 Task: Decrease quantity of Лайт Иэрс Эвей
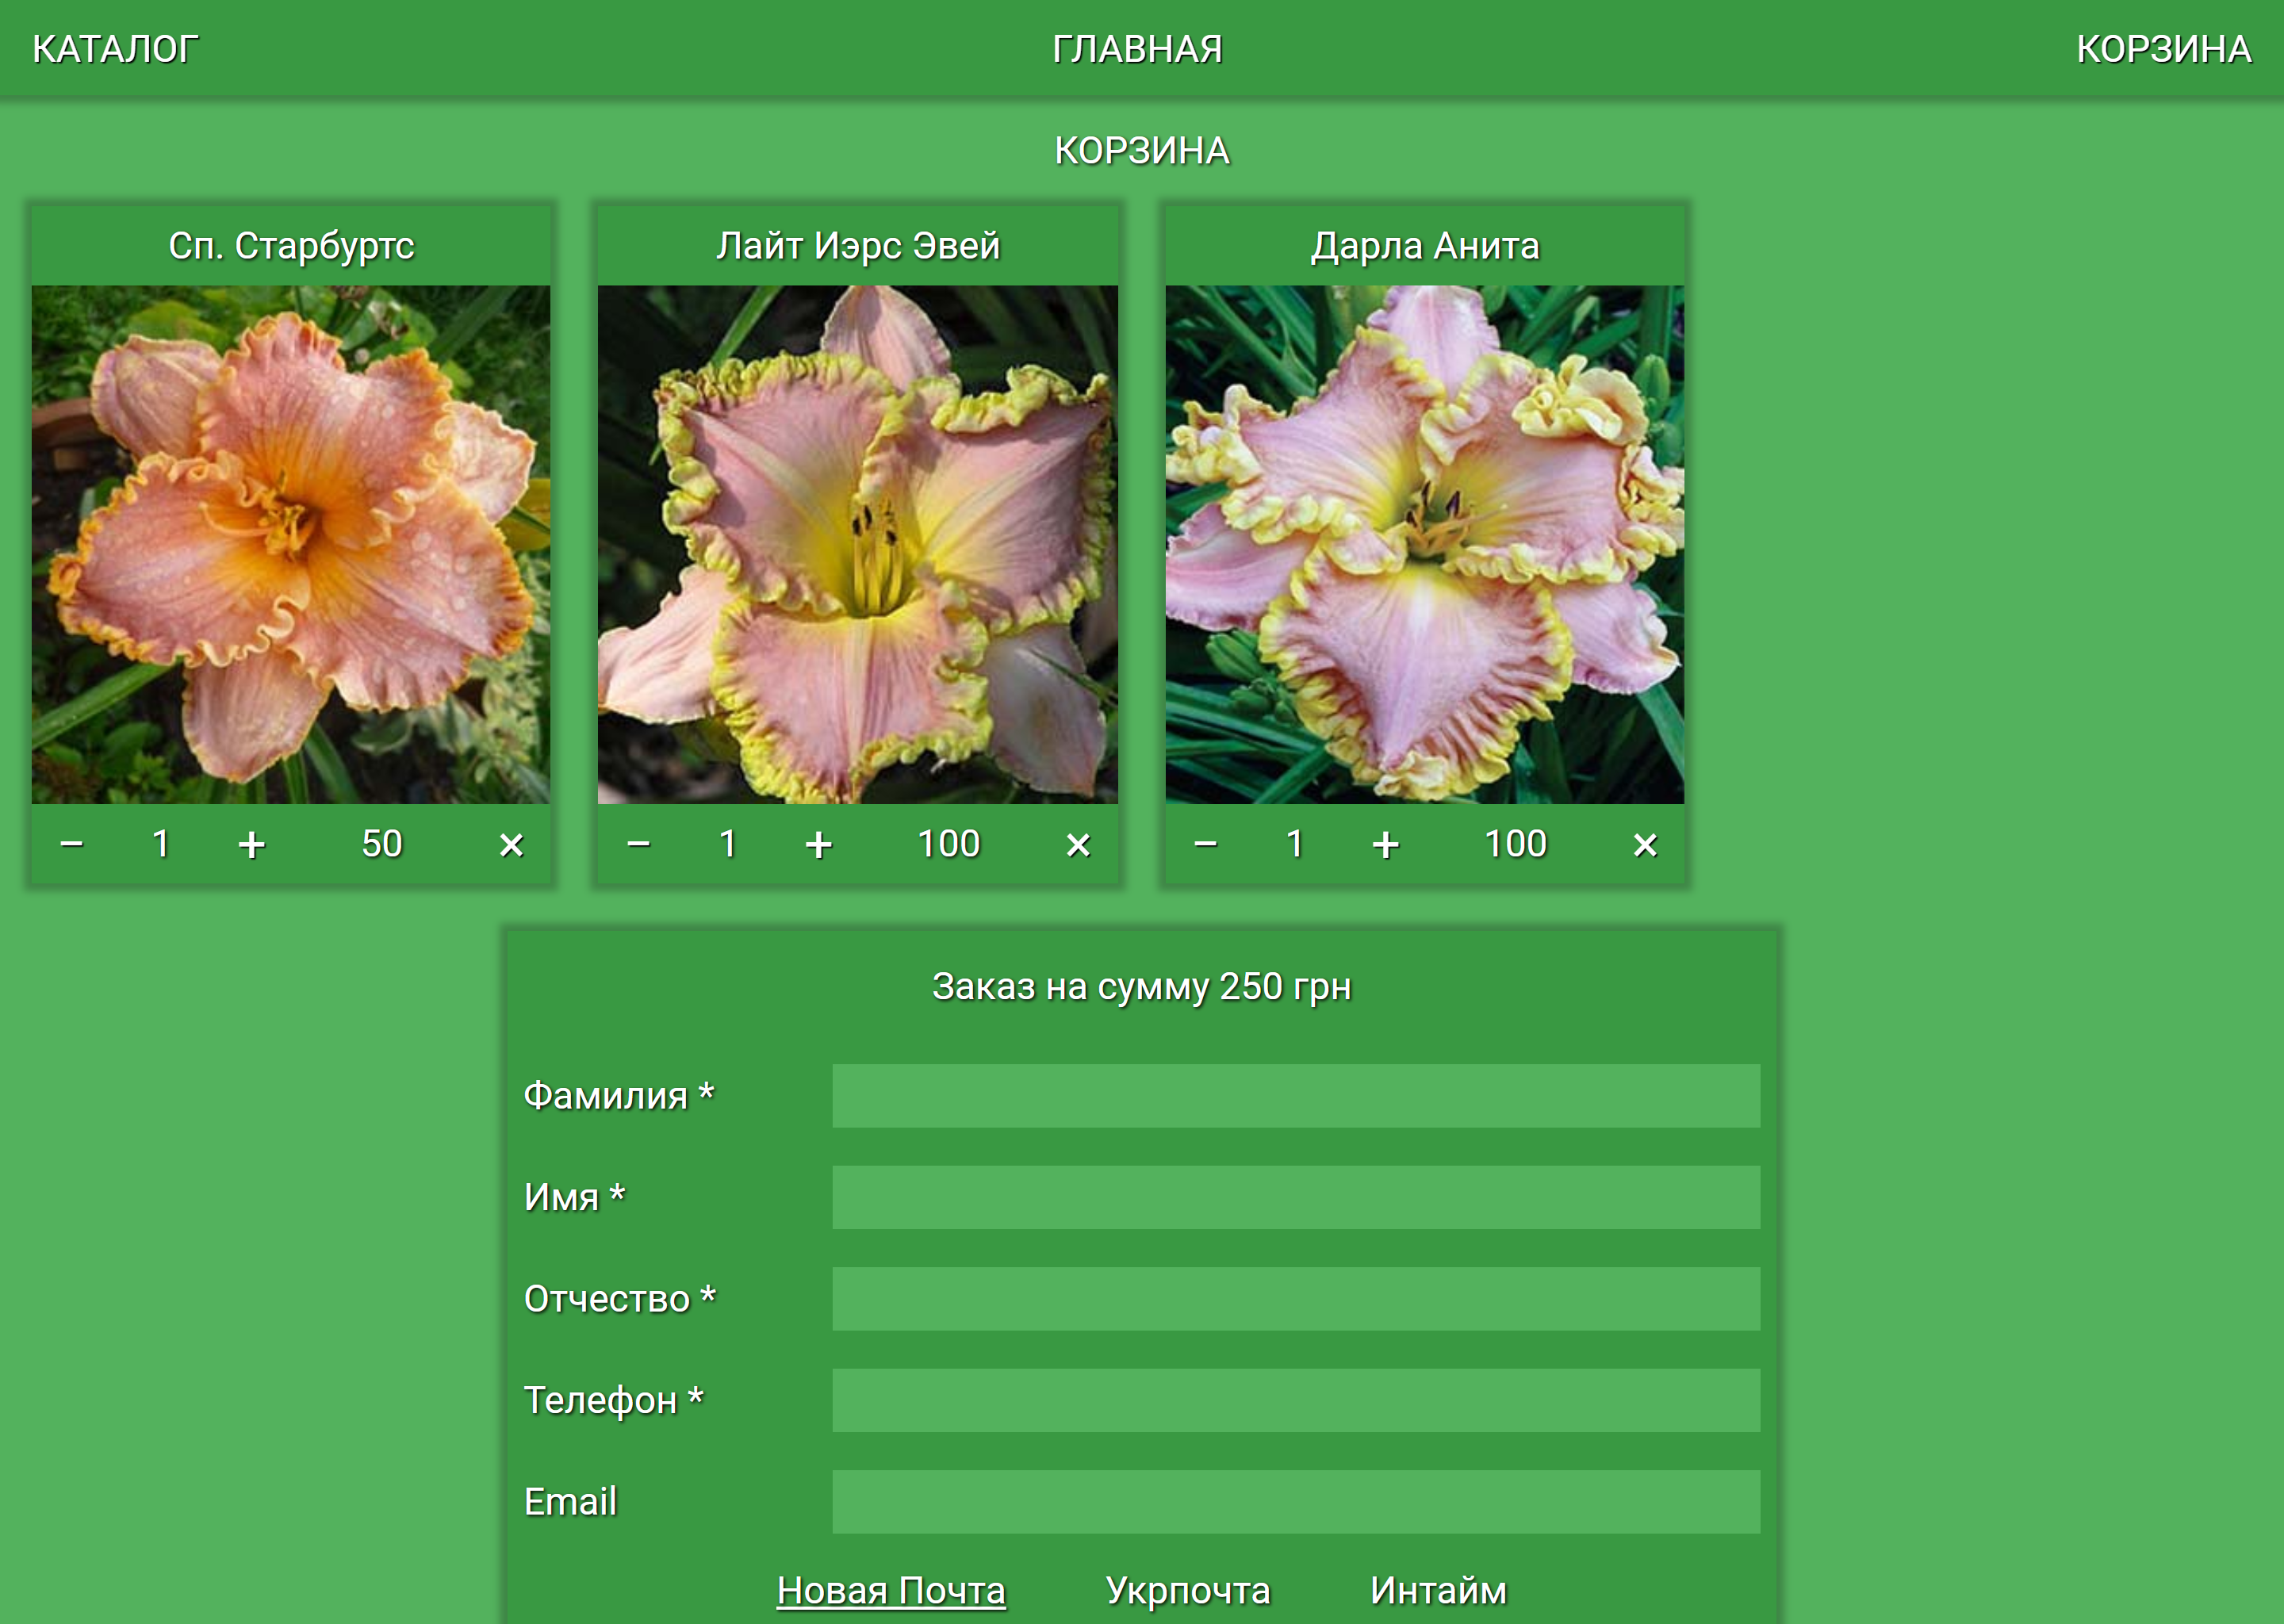[639, 845]
